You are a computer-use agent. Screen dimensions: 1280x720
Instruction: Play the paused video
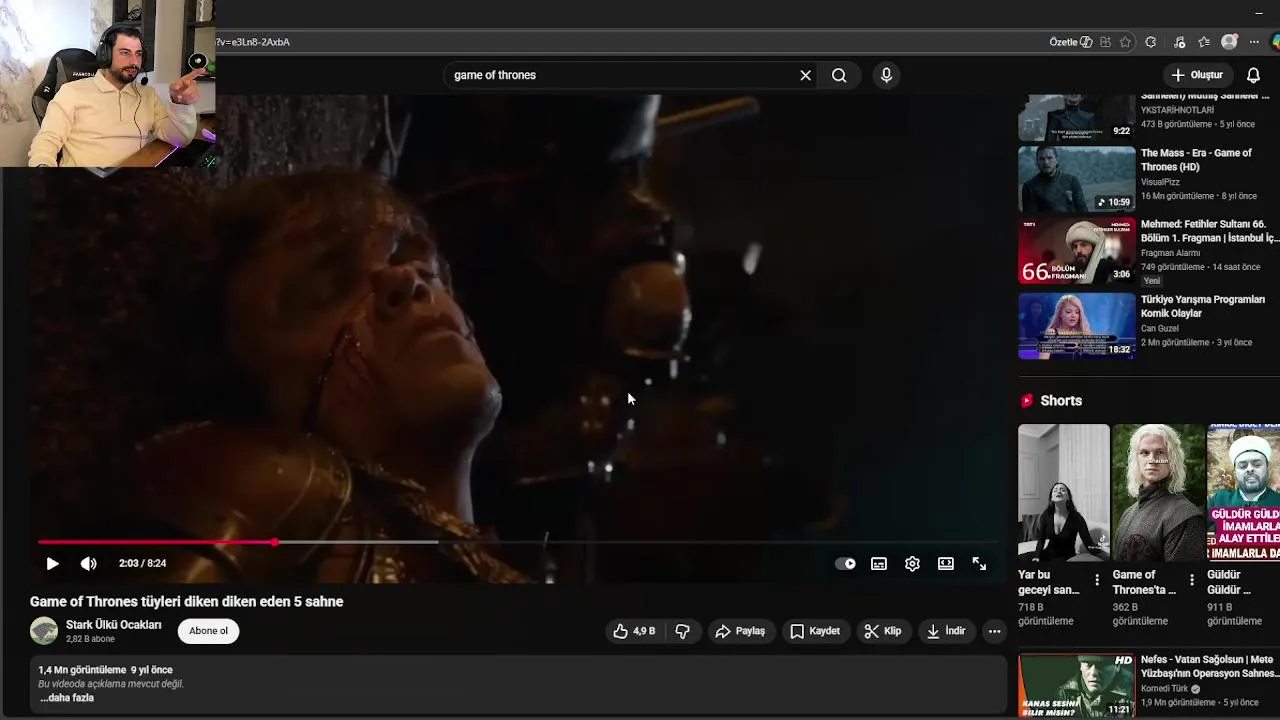coord(52,564)
